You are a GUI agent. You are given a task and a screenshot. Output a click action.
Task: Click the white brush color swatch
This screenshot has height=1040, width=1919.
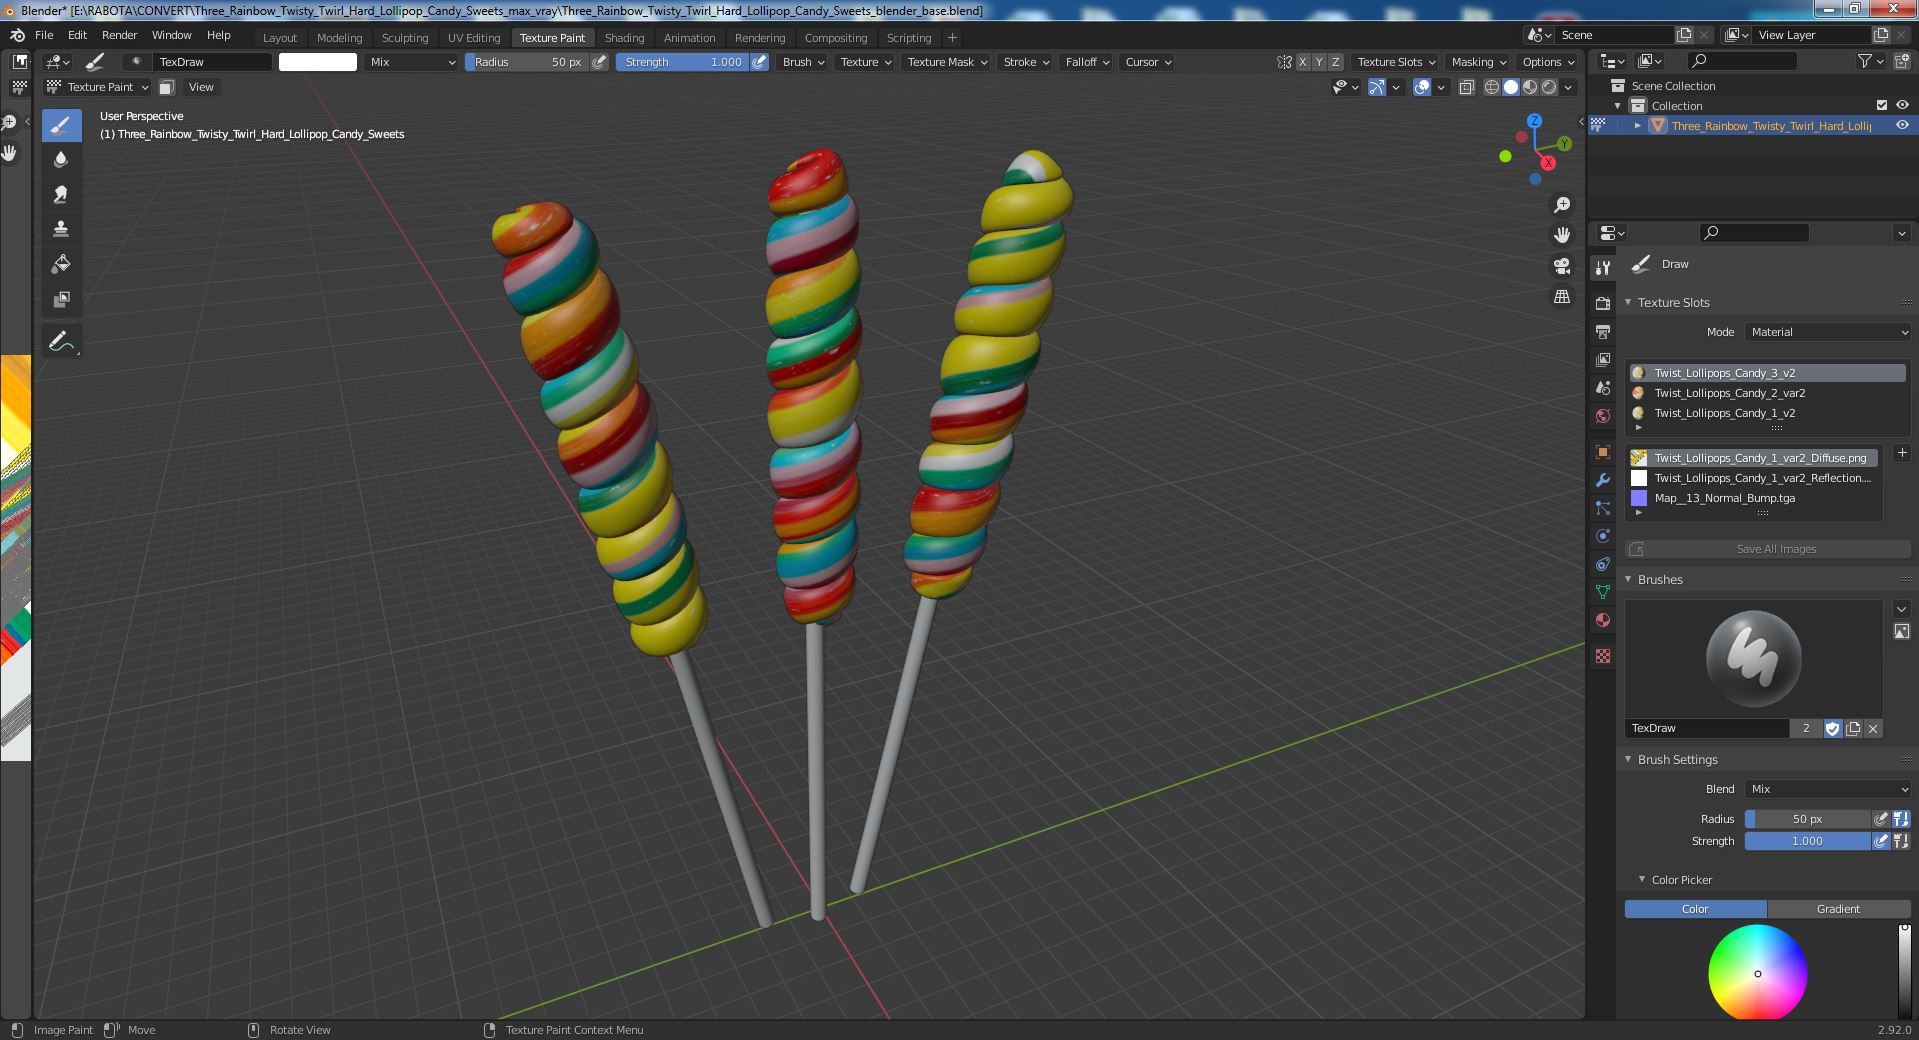click(x=317, y=62)
